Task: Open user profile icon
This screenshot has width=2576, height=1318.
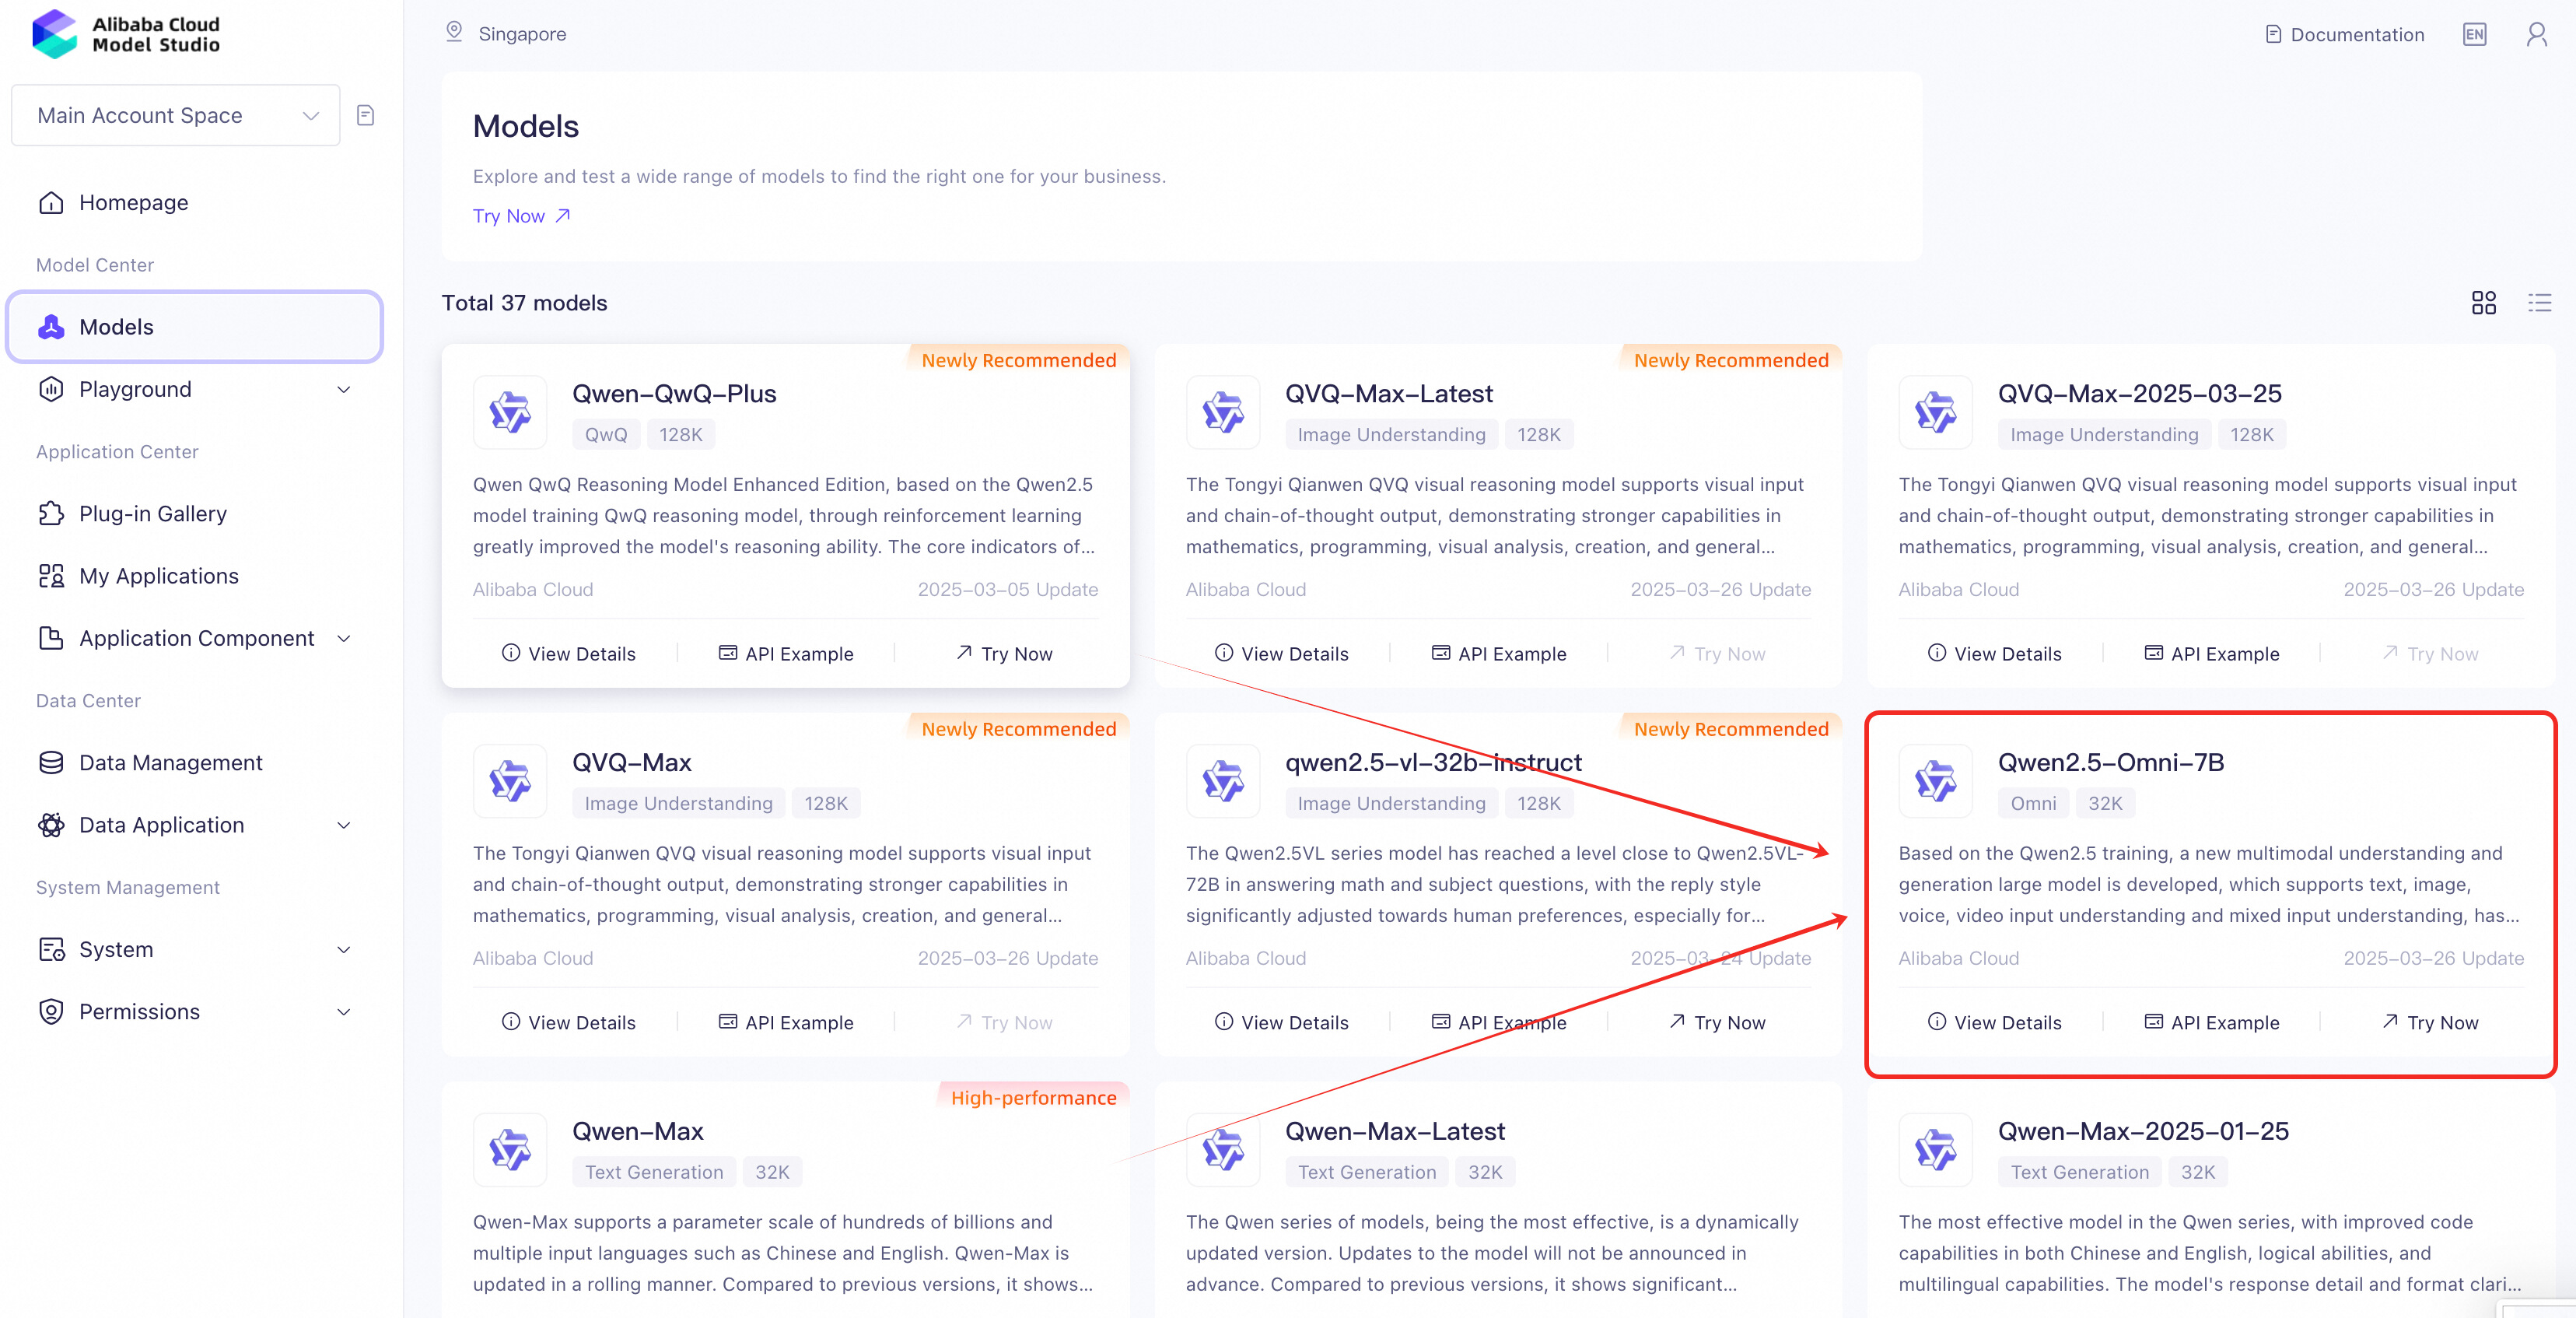Action: (x=2536, y=35)
